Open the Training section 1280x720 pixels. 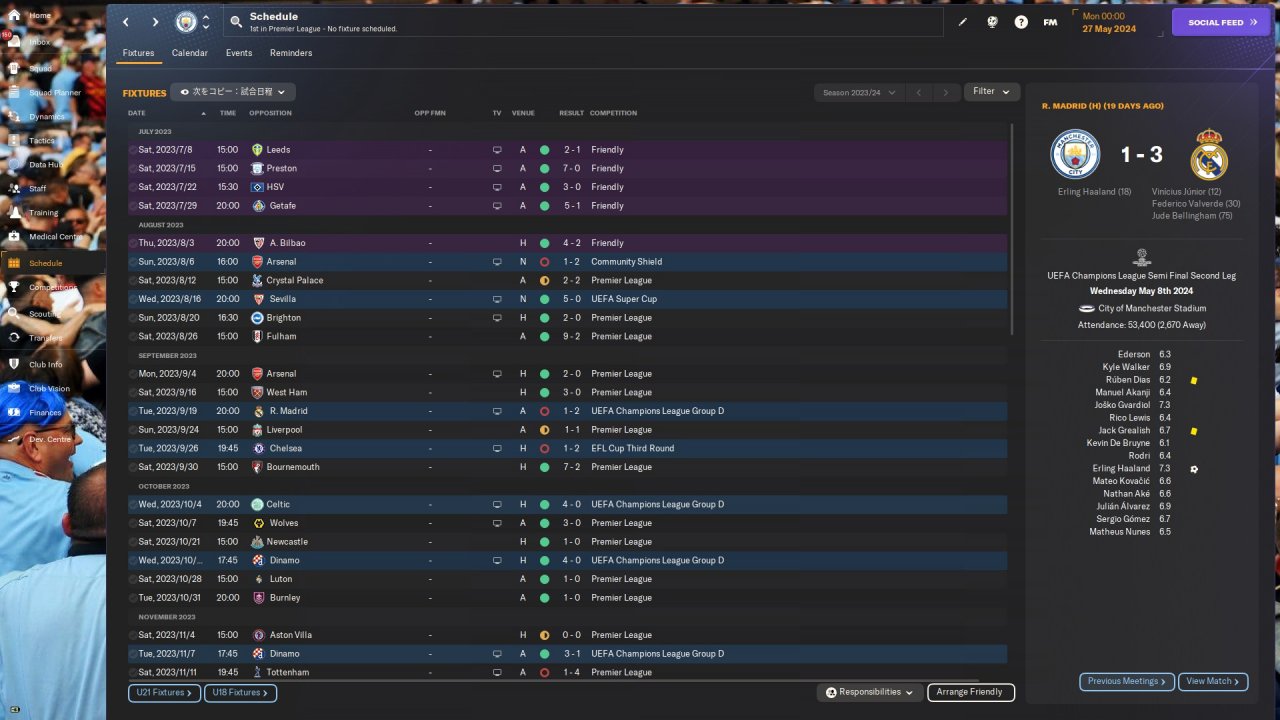click(43, 213)
